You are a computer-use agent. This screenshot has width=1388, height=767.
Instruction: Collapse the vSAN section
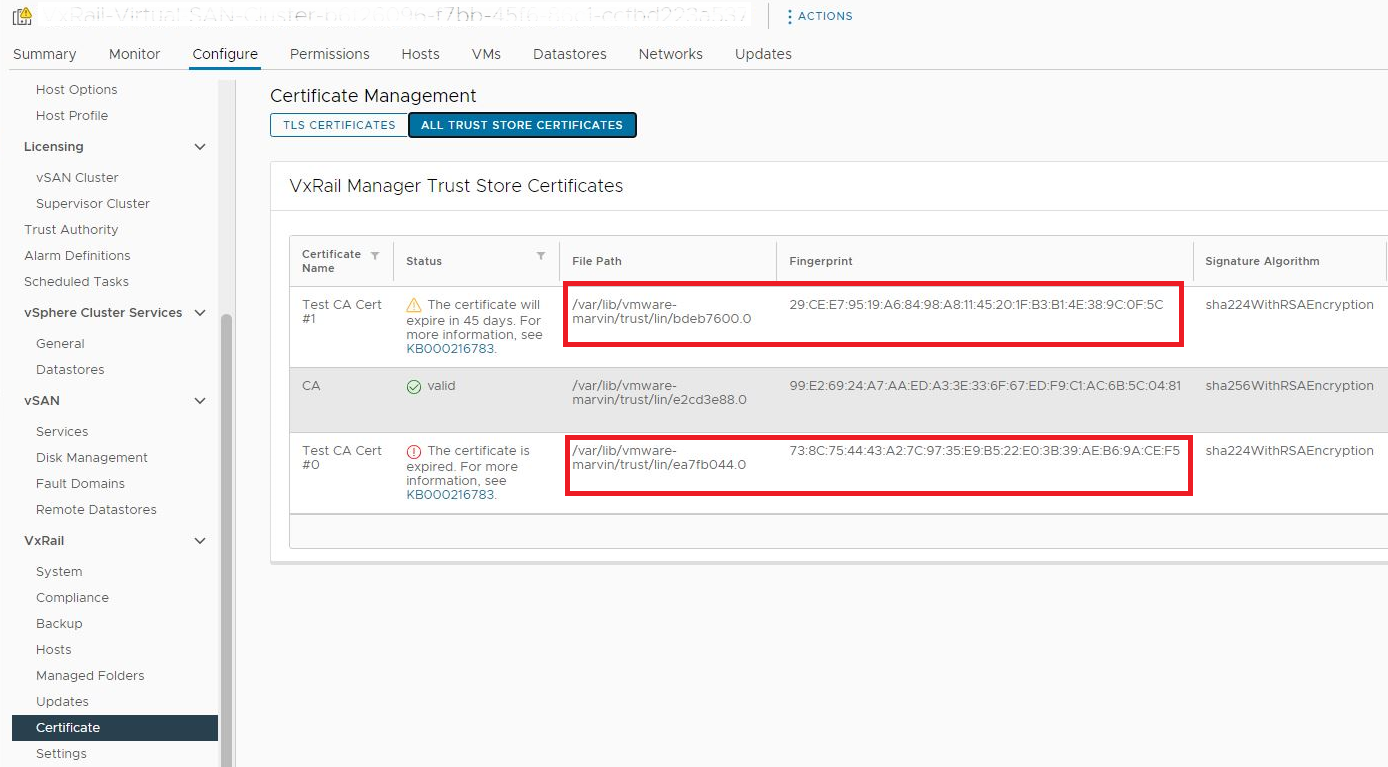(x=199, y=400)
